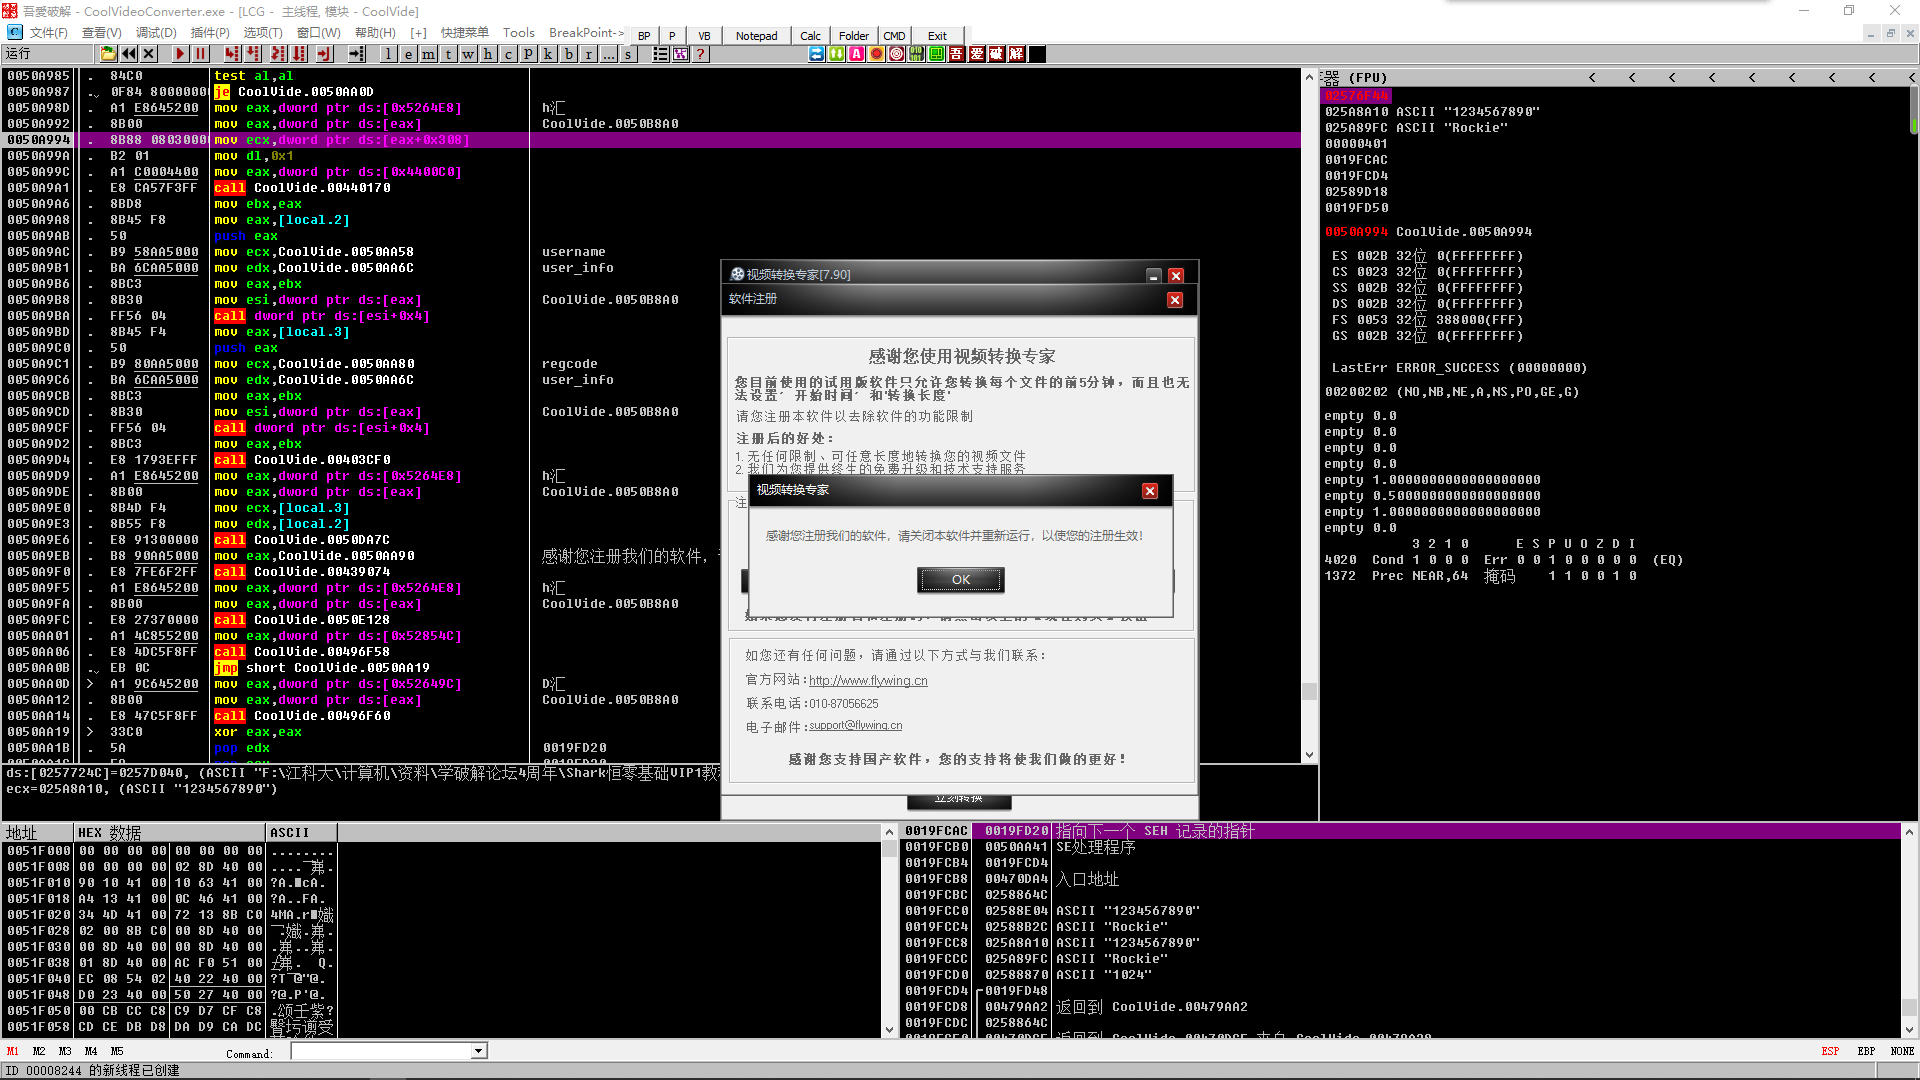The width and height of the screenshot is (1920, 1080).
Task: Select M1 memory bookmark in status bar
Action: tap(13, 1051)
